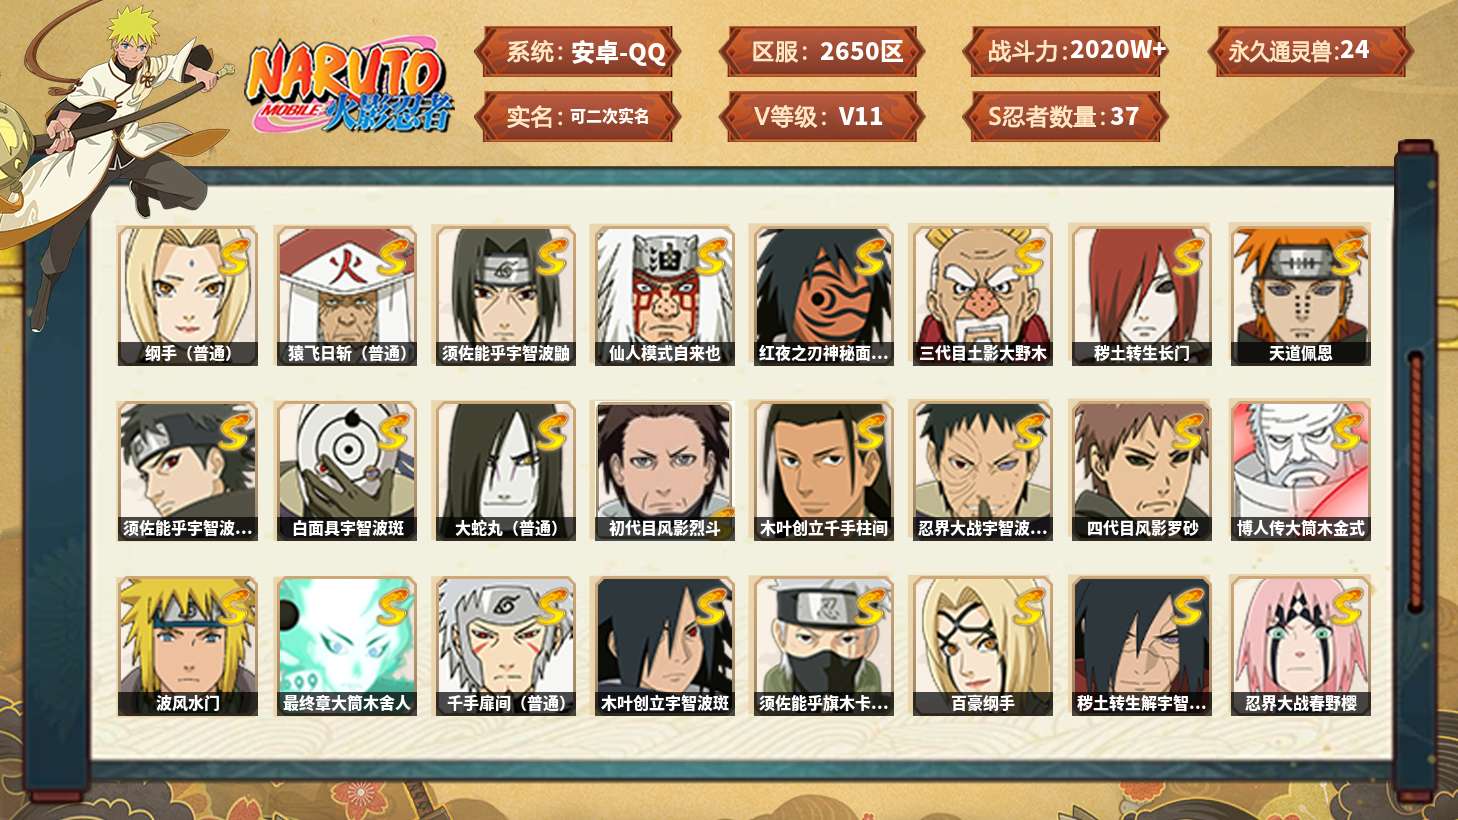Click the 战斗力:2020W+ info badge
Viewport: 1458px width, 820px height.
[x=1066, y=51]
